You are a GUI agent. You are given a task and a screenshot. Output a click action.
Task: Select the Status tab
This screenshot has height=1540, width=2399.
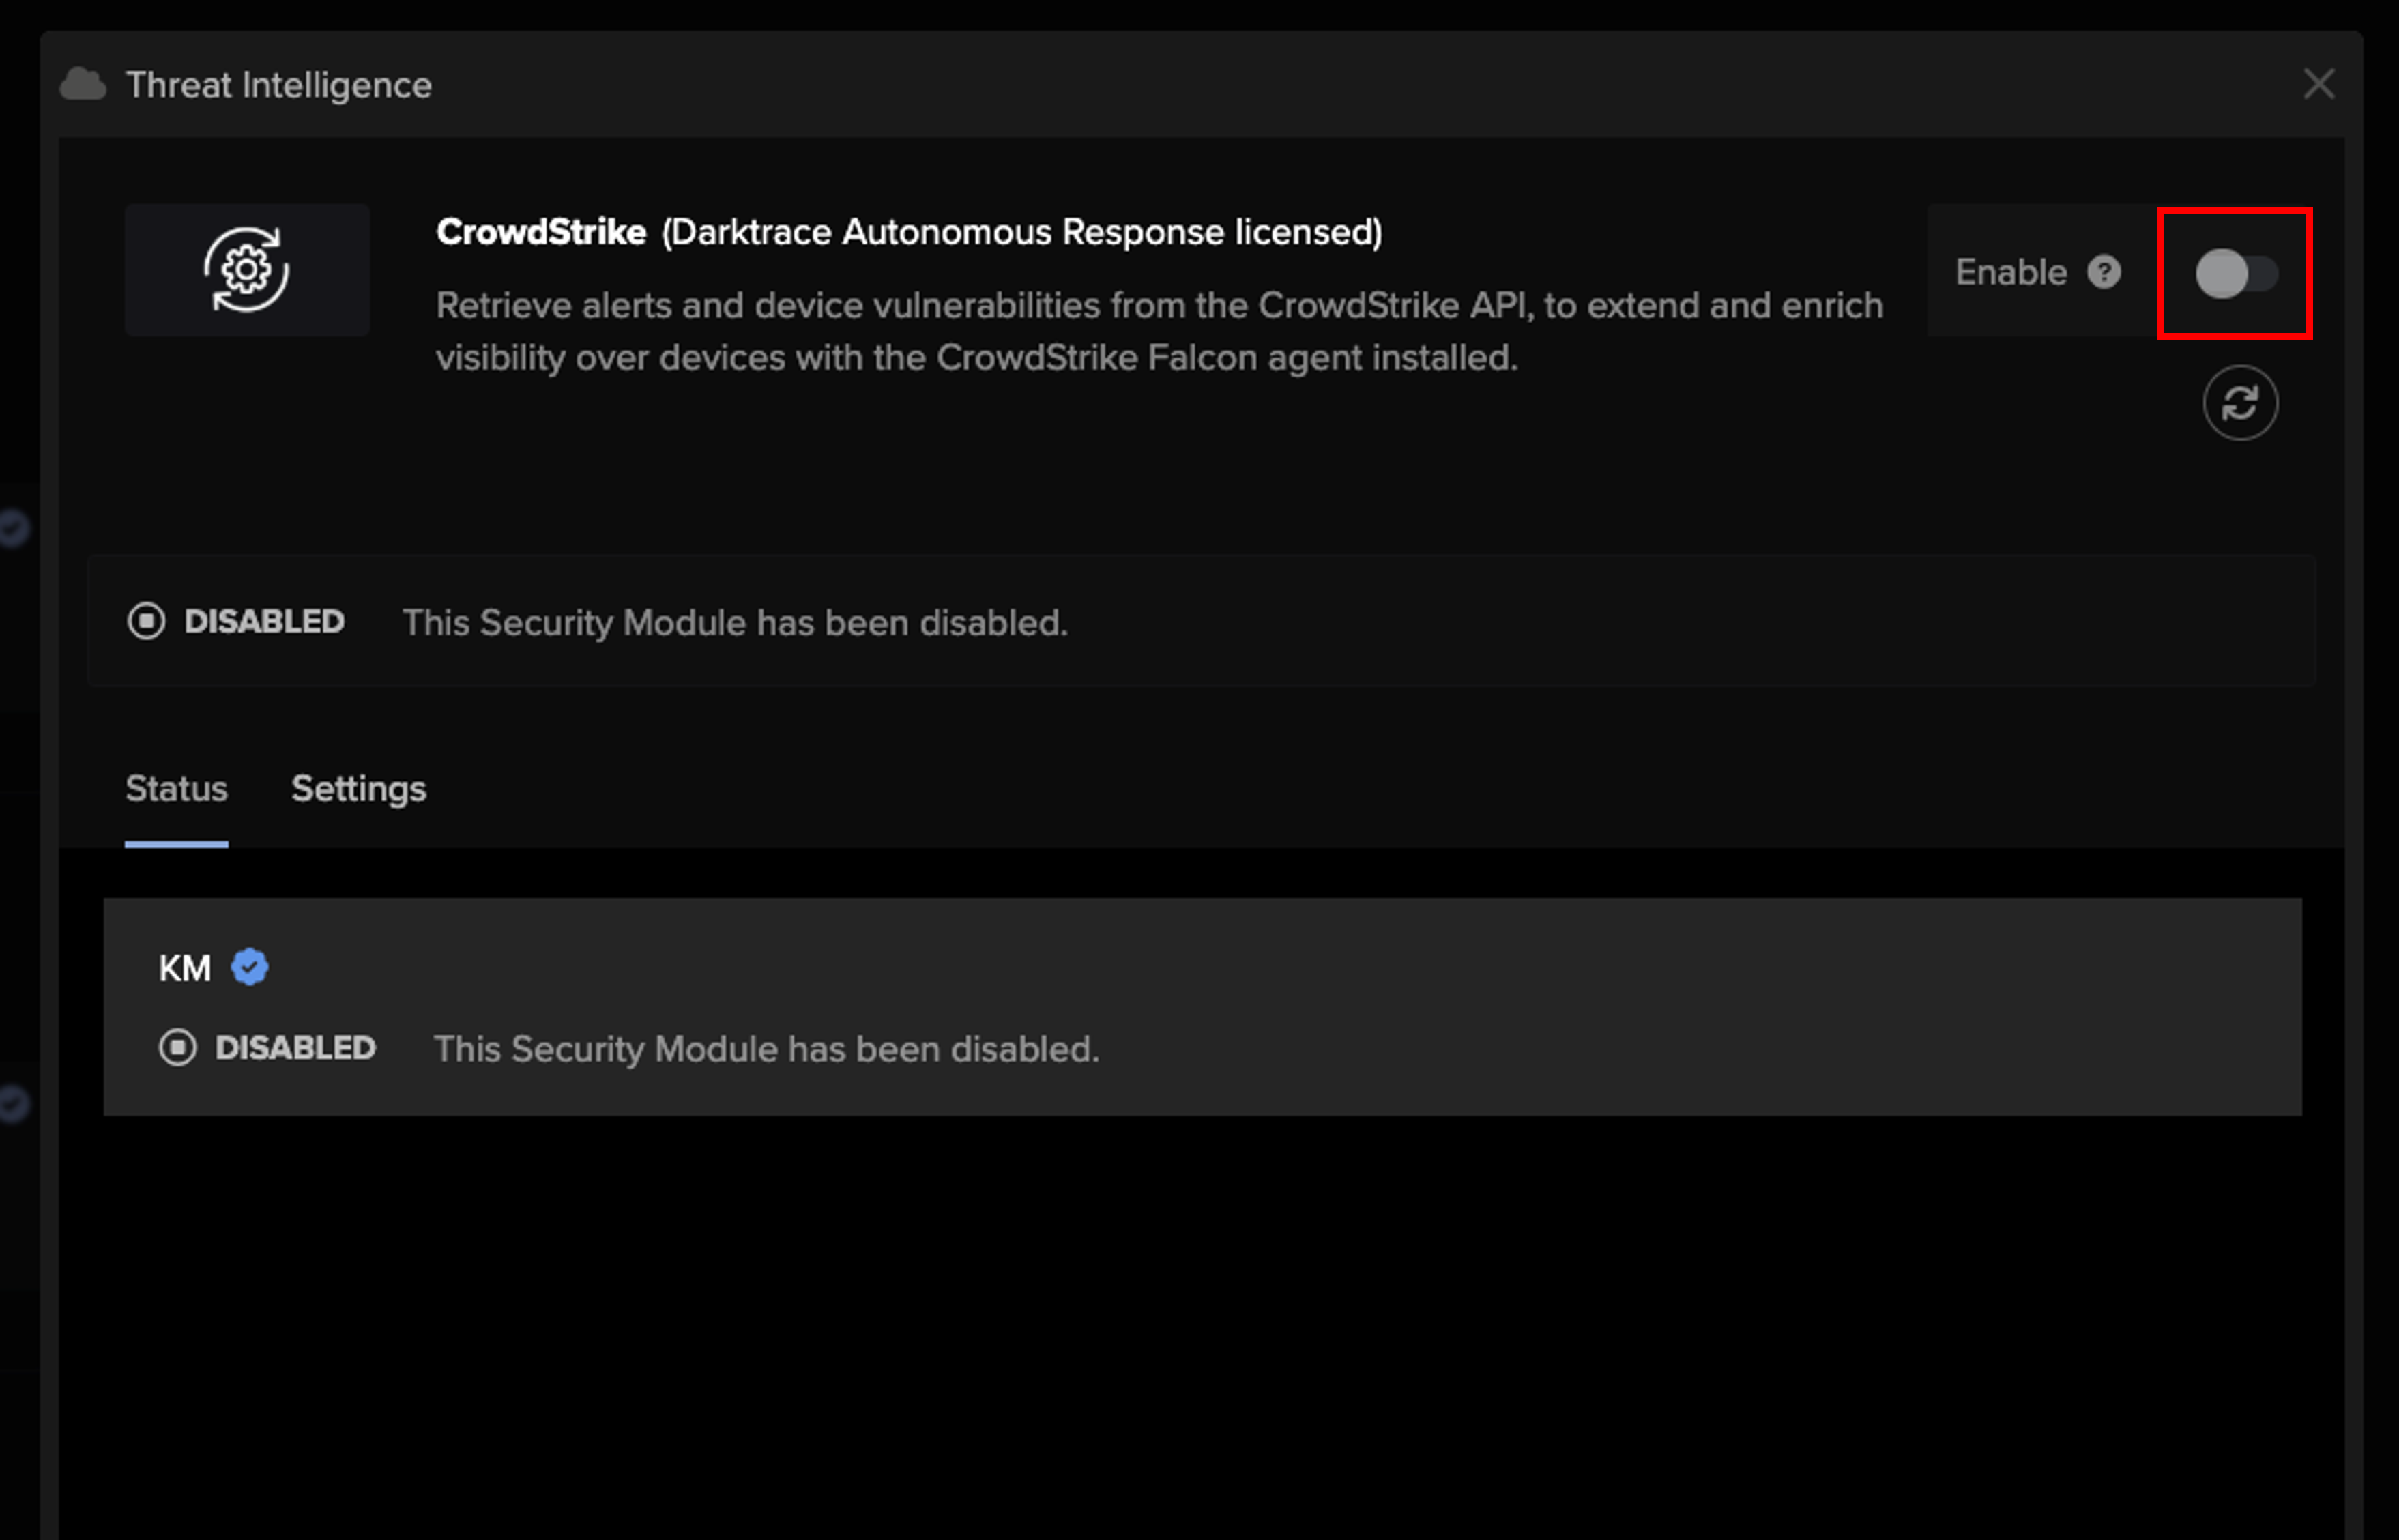[x=176, y=789]
